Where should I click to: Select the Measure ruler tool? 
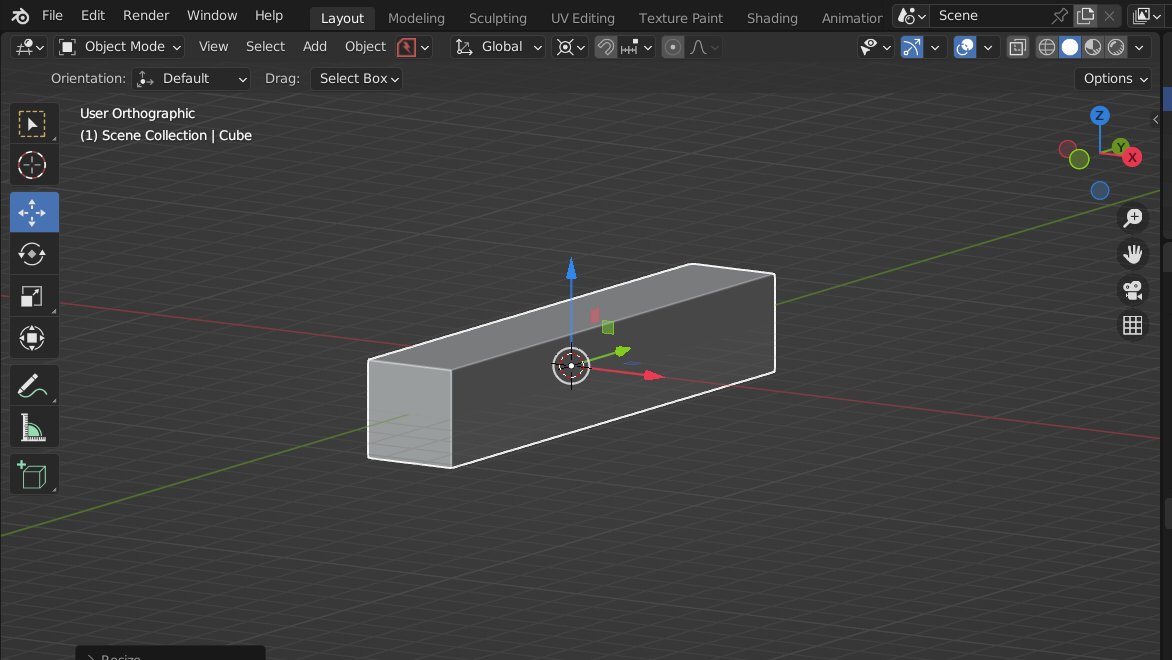[x=32, y=428]
